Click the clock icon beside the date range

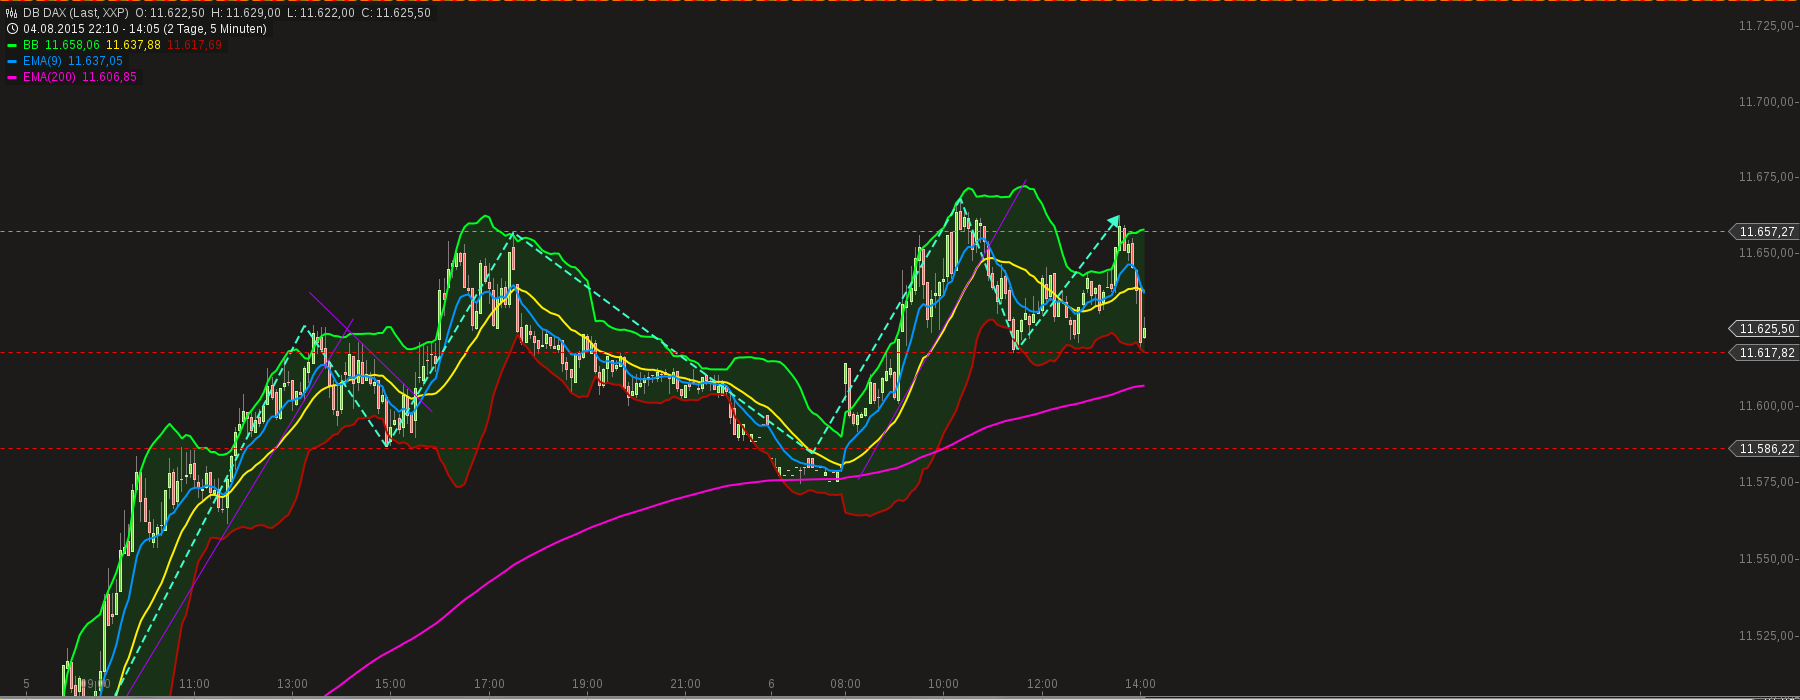pos(12,29)
